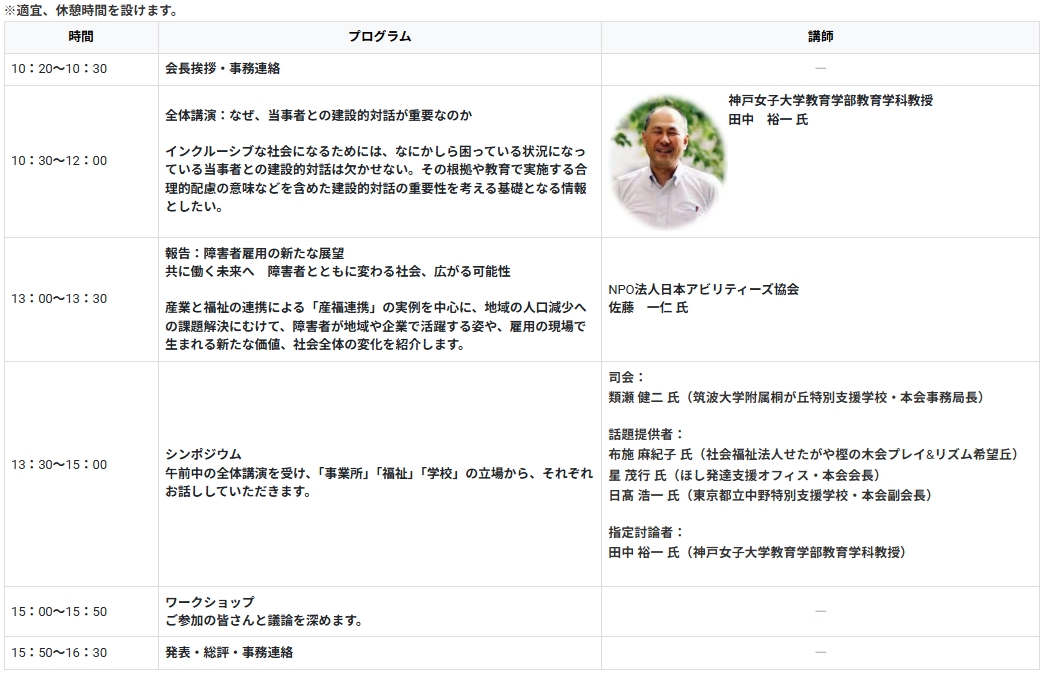This screenshot has height=676, width=1045.
Task: Click the シンポジウム program heading
Action: coord(203,454)
